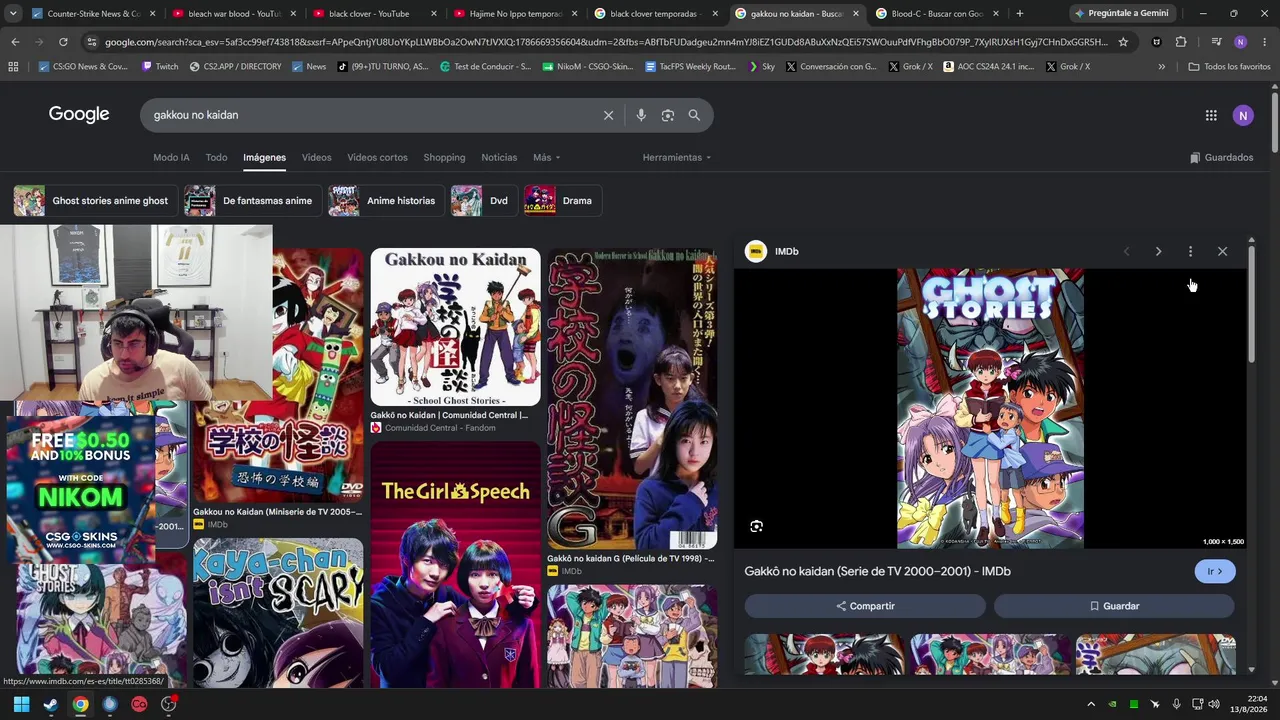Image resolution: width=1280 pixels, height=720 pixels.
Task: Open the preview panel's three-dot options
Action: click(x=1190, y=251)
